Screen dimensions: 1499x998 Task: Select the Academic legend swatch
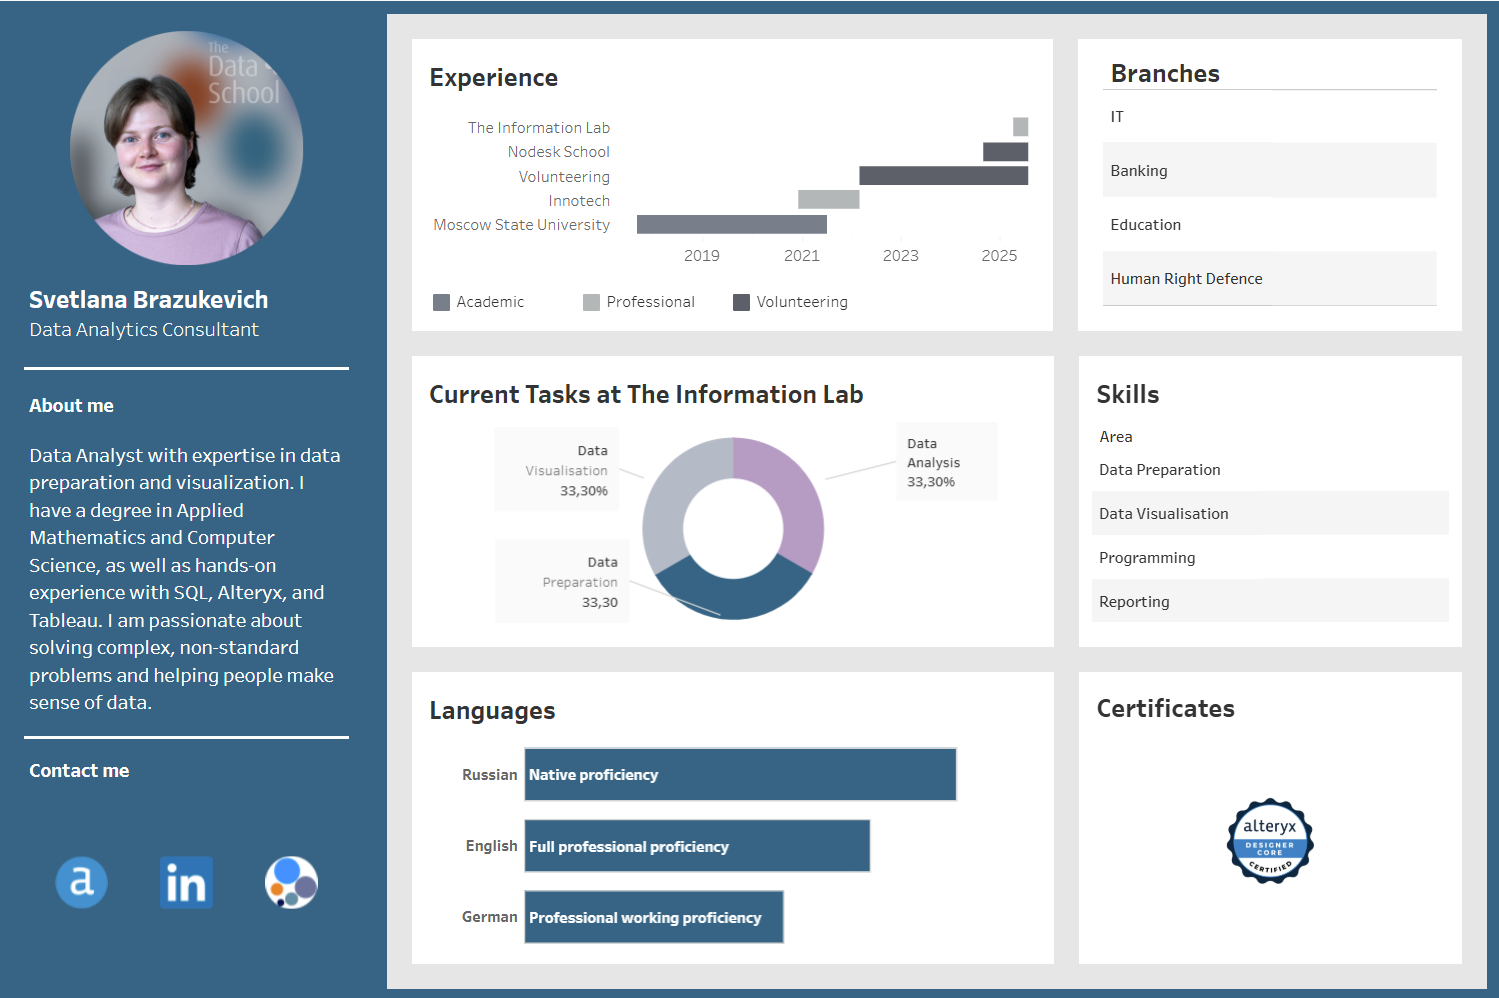point(441,302)
